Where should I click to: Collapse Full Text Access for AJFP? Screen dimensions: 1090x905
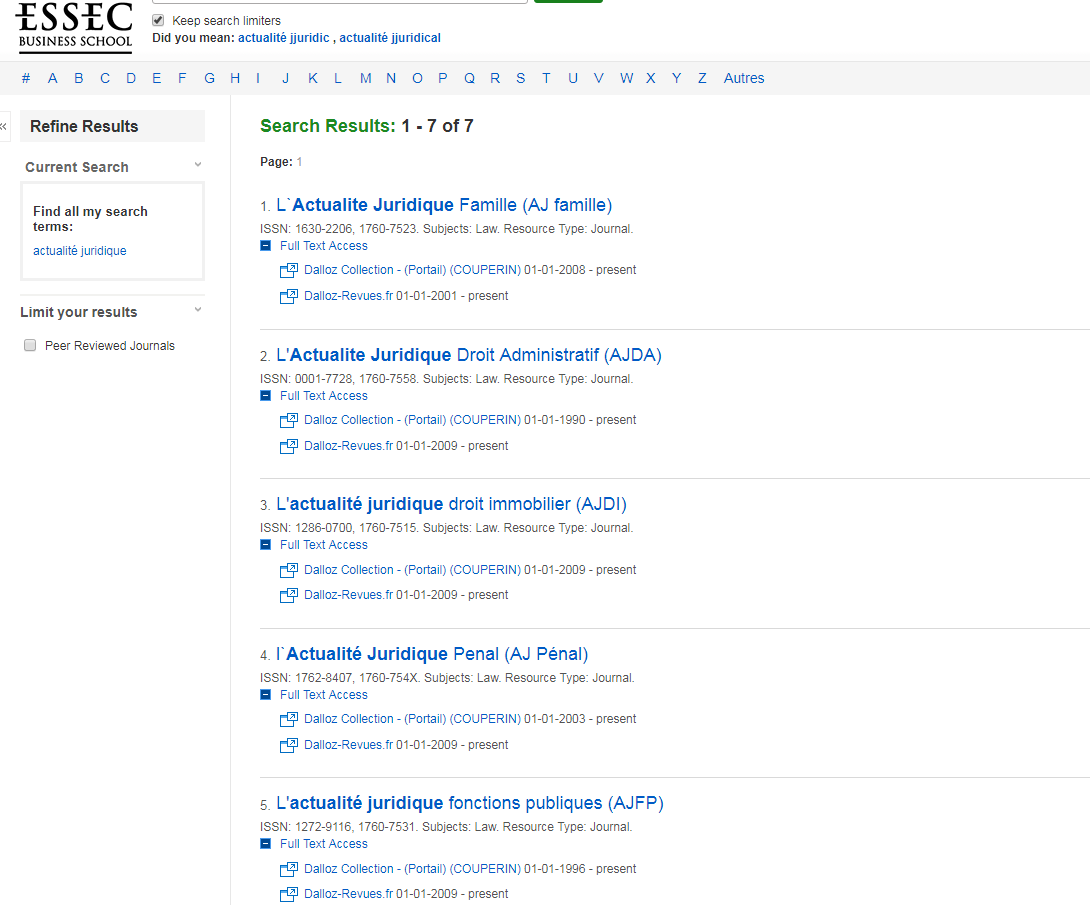click(266, 844)
